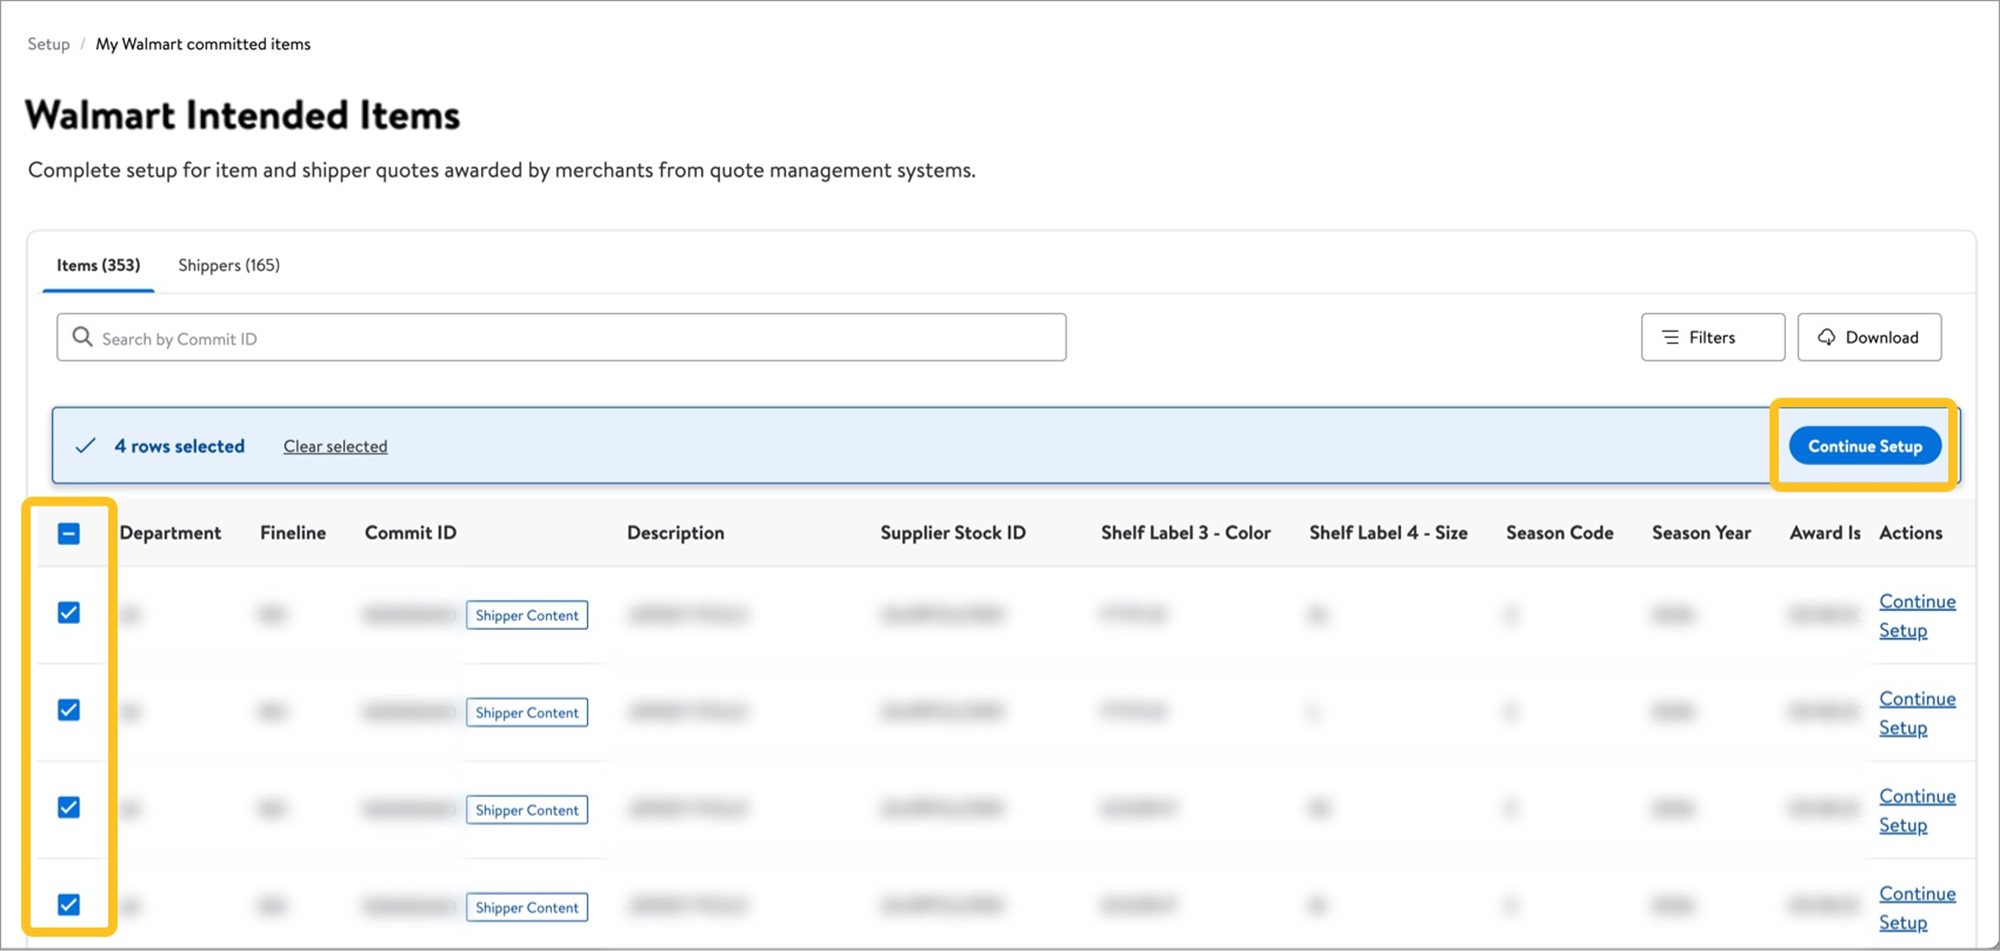This screenshot has width=2000, height=951.
Task: Click the fourth row Shipper Content tag
Action: (x=527, y=907)
